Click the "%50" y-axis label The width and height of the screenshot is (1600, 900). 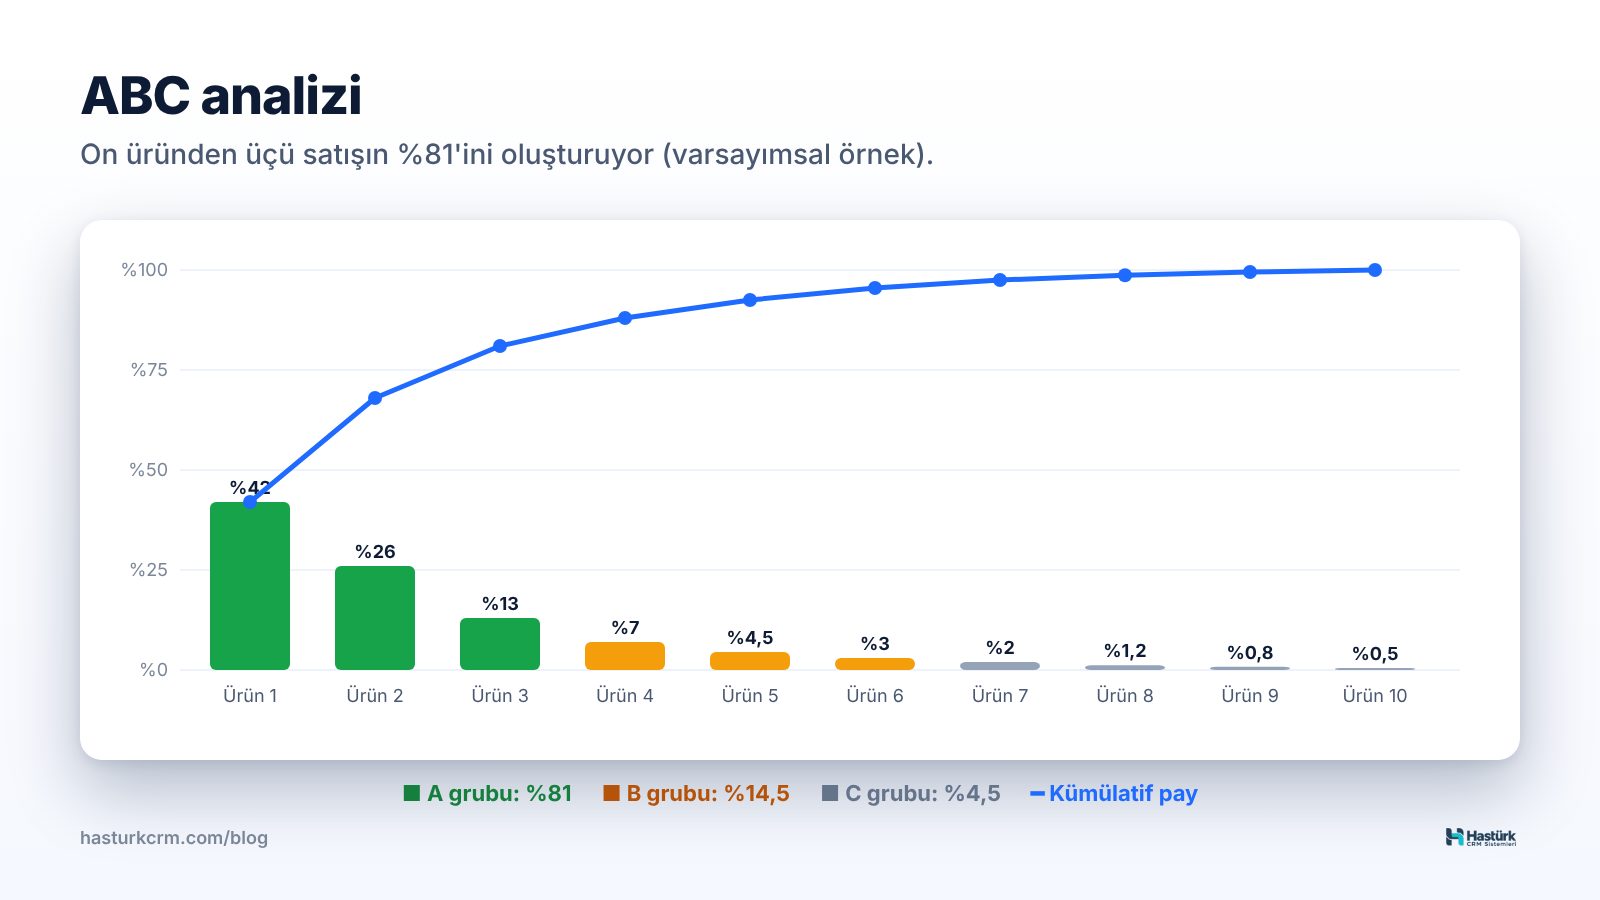coord(149,470)
